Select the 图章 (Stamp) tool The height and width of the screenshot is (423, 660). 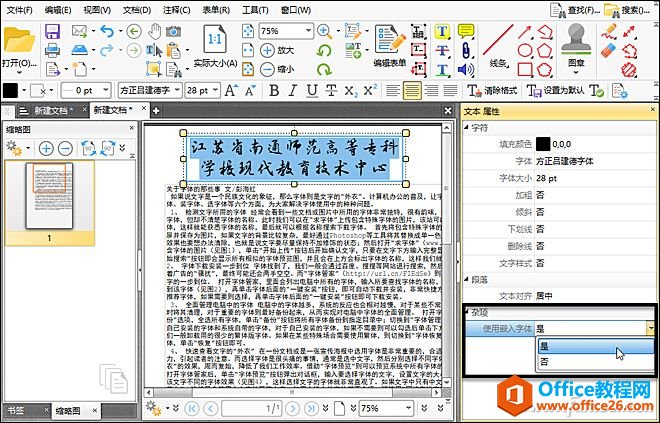click(x=576, y=45)
